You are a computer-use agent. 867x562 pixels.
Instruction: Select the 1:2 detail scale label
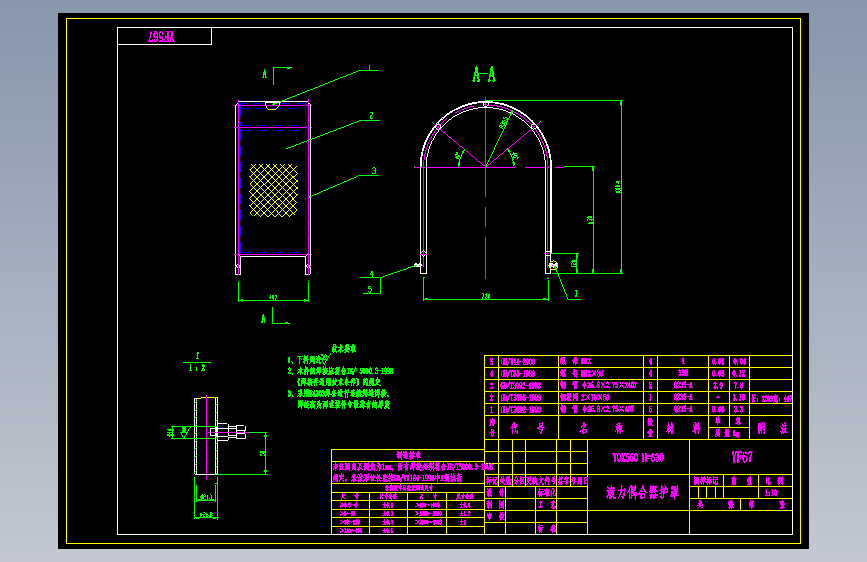[197, 368]
